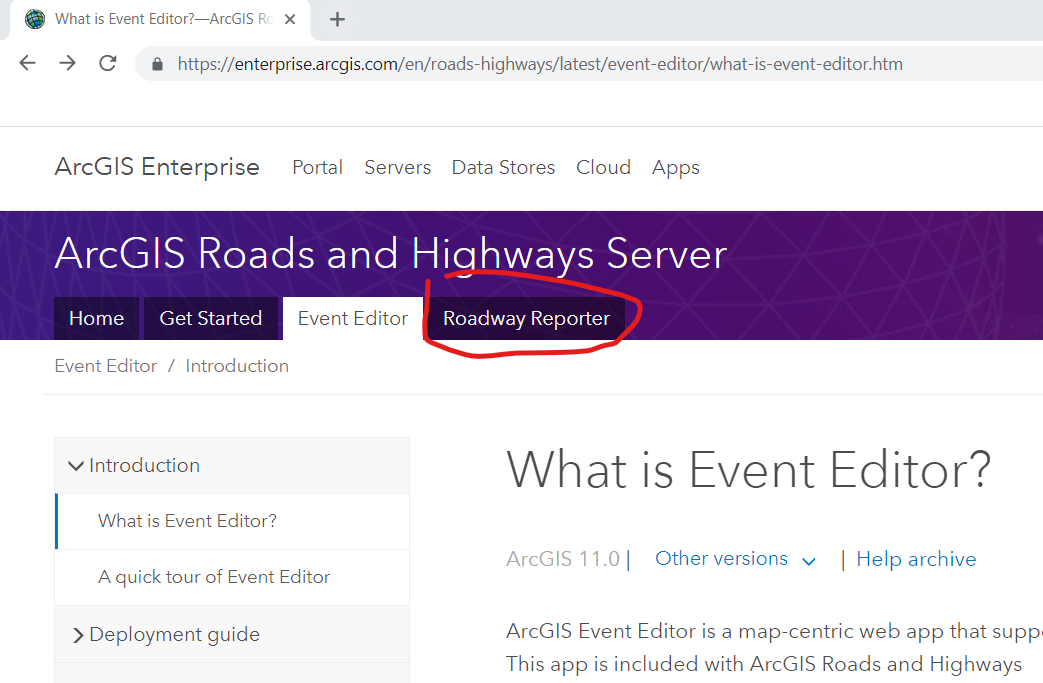Screen dimensions: 1043x683
Task: Switch to the Get Started tab
Action: coord(211,319)
